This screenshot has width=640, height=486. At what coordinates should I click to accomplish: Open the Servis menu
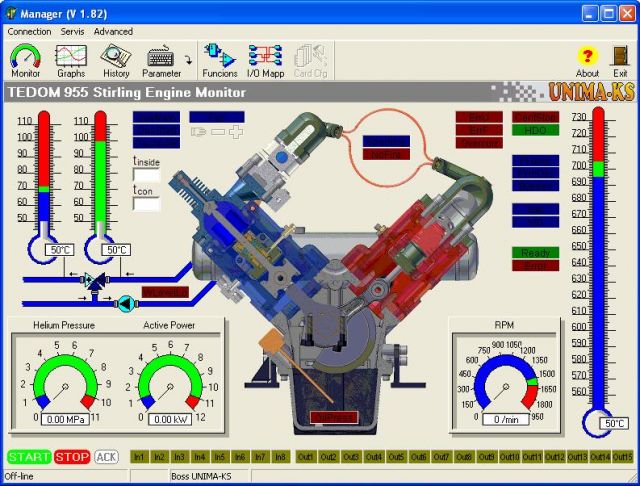72,32
